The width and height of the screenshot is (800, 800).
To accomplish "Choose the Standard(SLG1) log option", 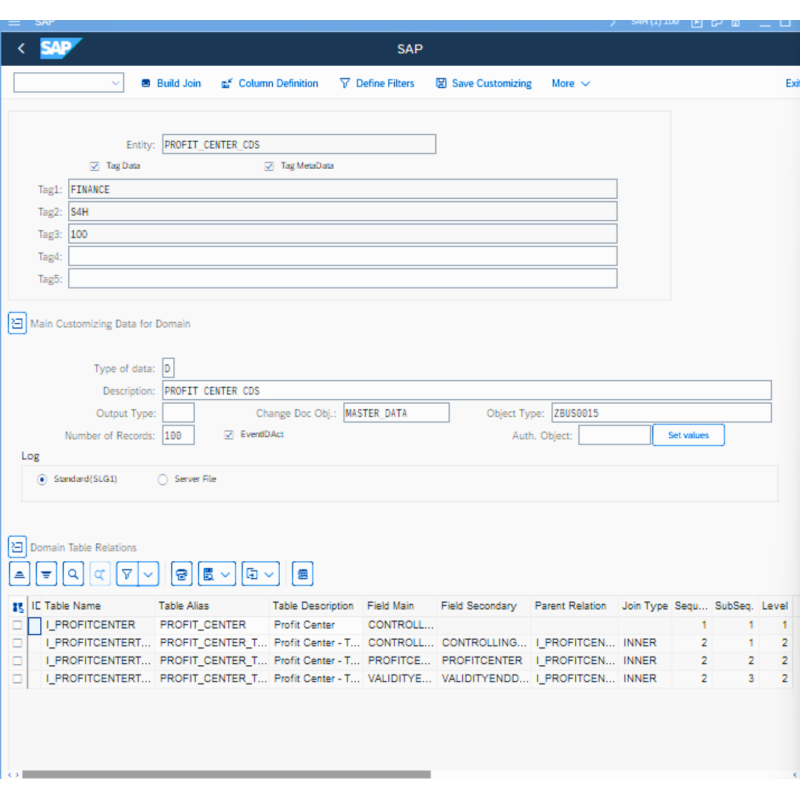I will 41,479.
